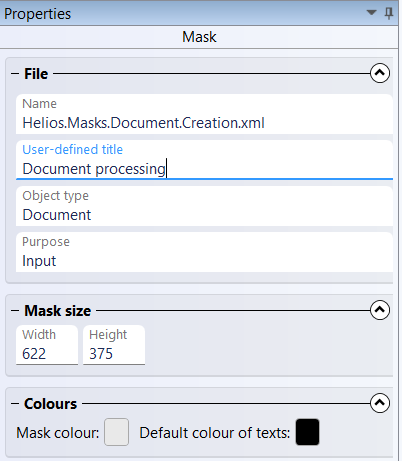Open the black Default colour of texts swatch

307,432
